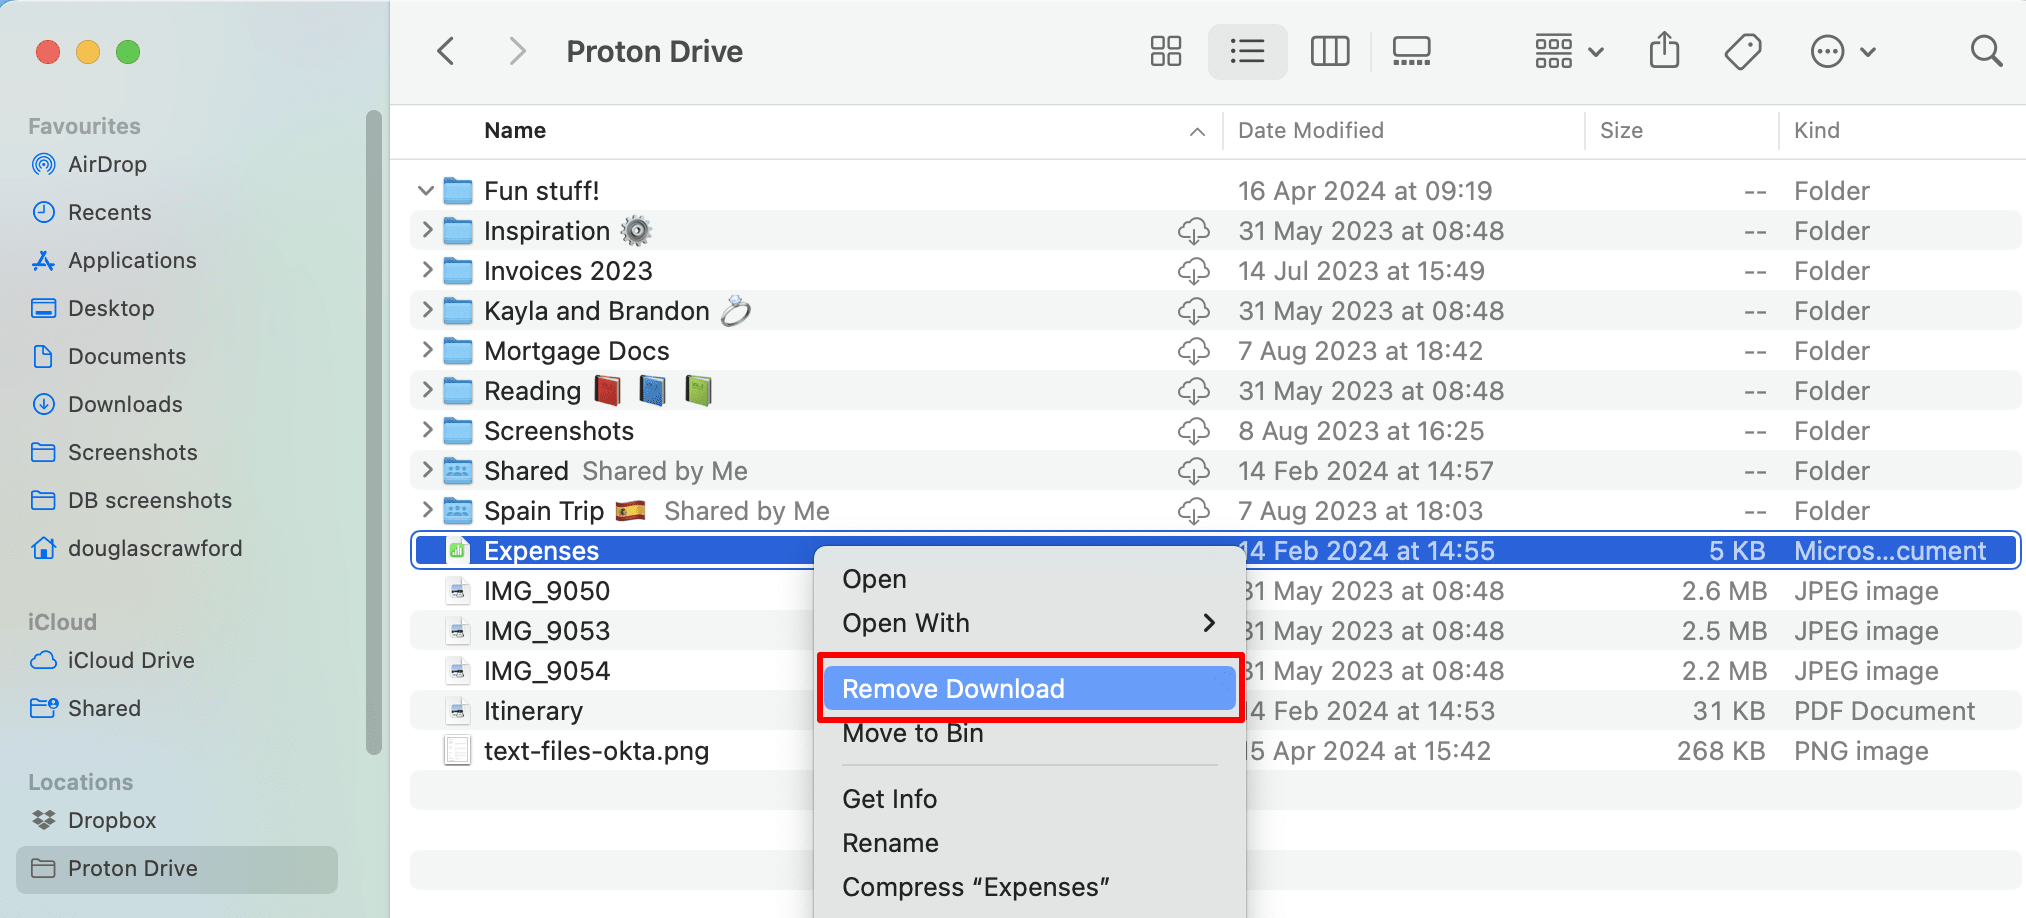Open the group-items dropdown in the toolbar
Viewport: 2026px width, 918px height.
(x=1566, y=50)
